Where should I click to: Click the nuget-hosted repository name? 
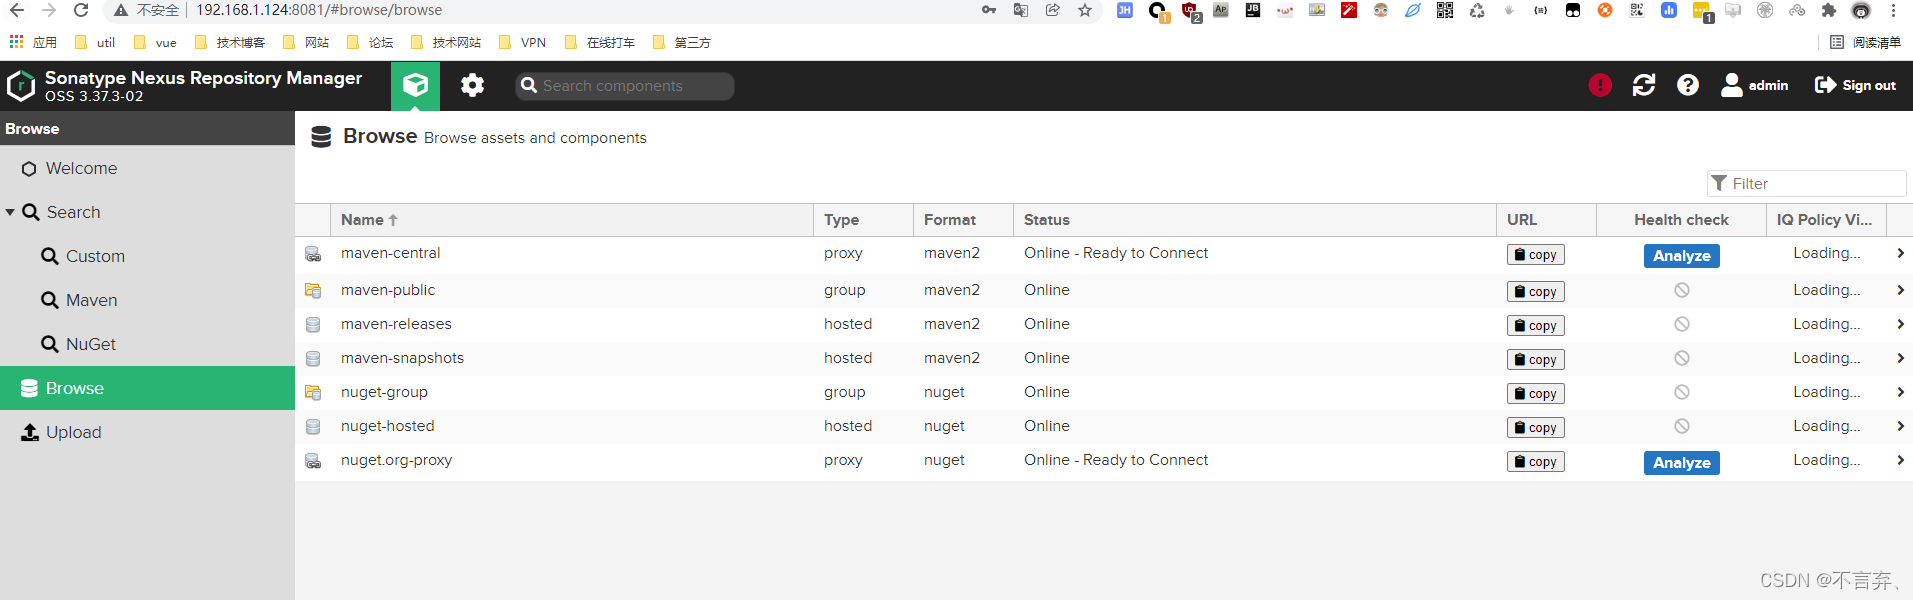pyautogui.click(x=388, y=426)
